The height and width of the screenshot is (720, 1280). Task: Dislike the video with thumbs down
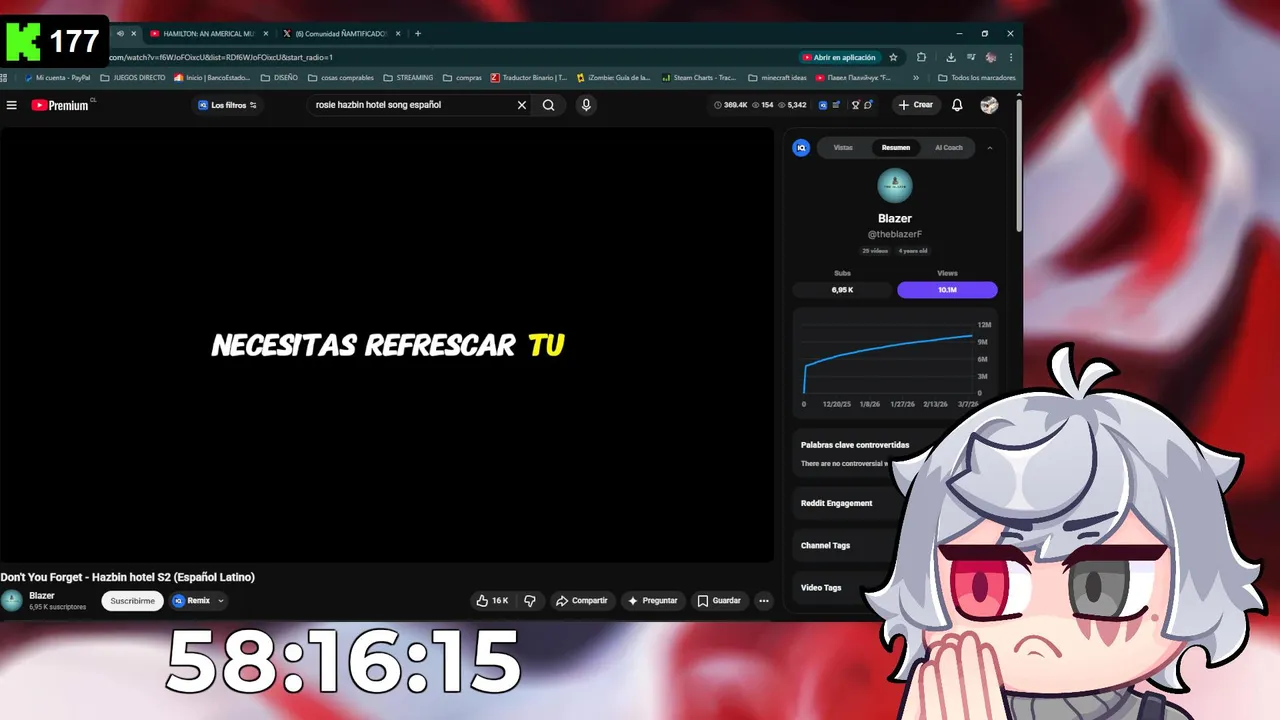pos(530,601)
